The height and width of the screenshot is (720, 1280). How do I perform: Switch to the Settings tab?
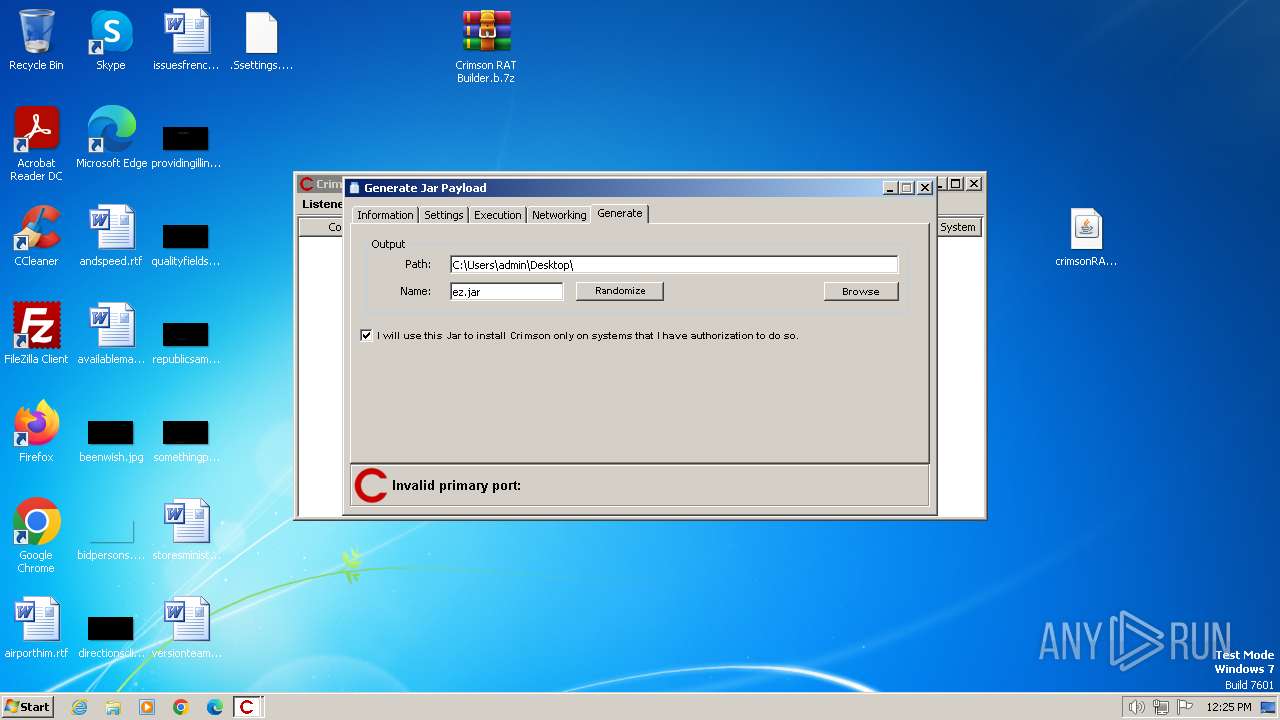[x=443, y=215]
